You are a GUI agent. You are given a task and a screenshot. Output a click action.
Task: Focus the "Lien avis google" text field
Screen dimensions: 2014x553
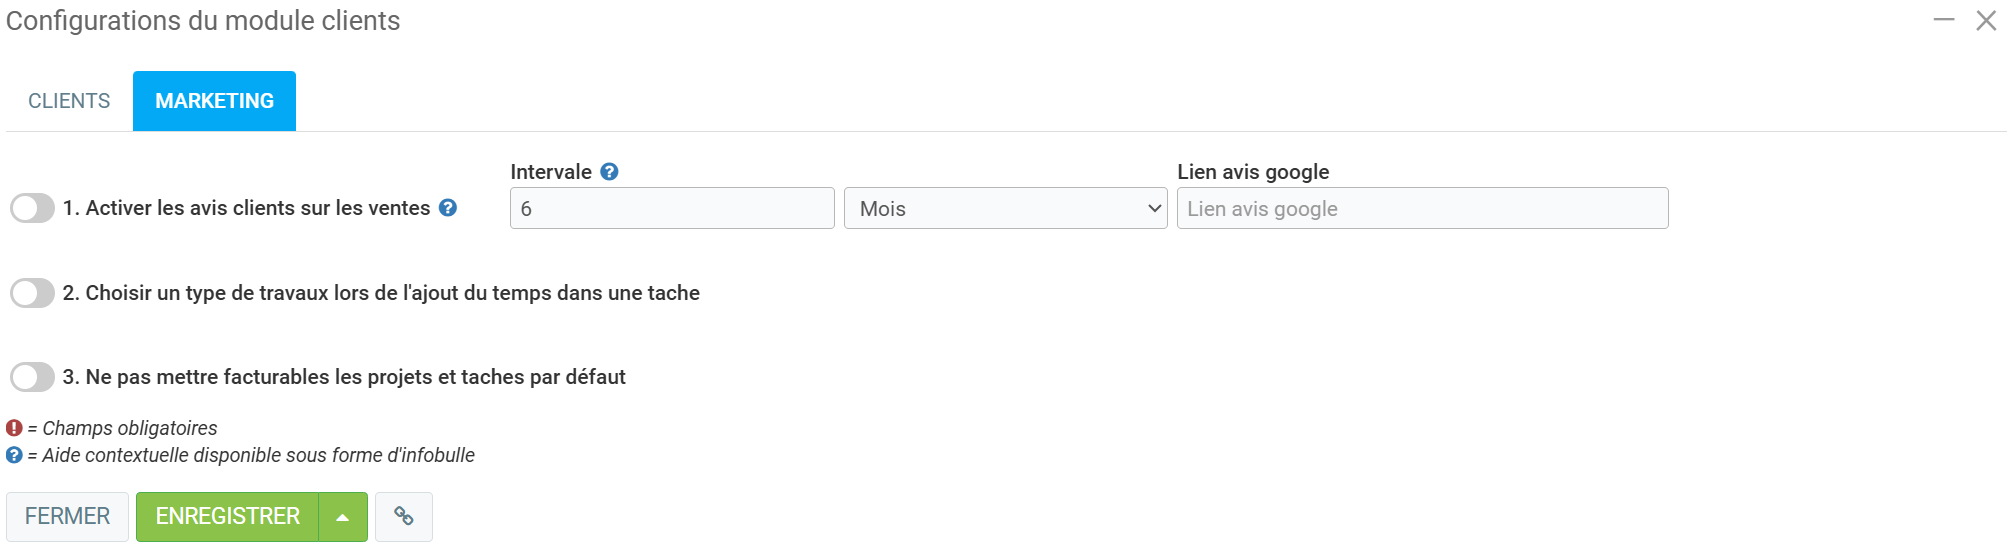pyautogui.click(x=1422, y=208)
